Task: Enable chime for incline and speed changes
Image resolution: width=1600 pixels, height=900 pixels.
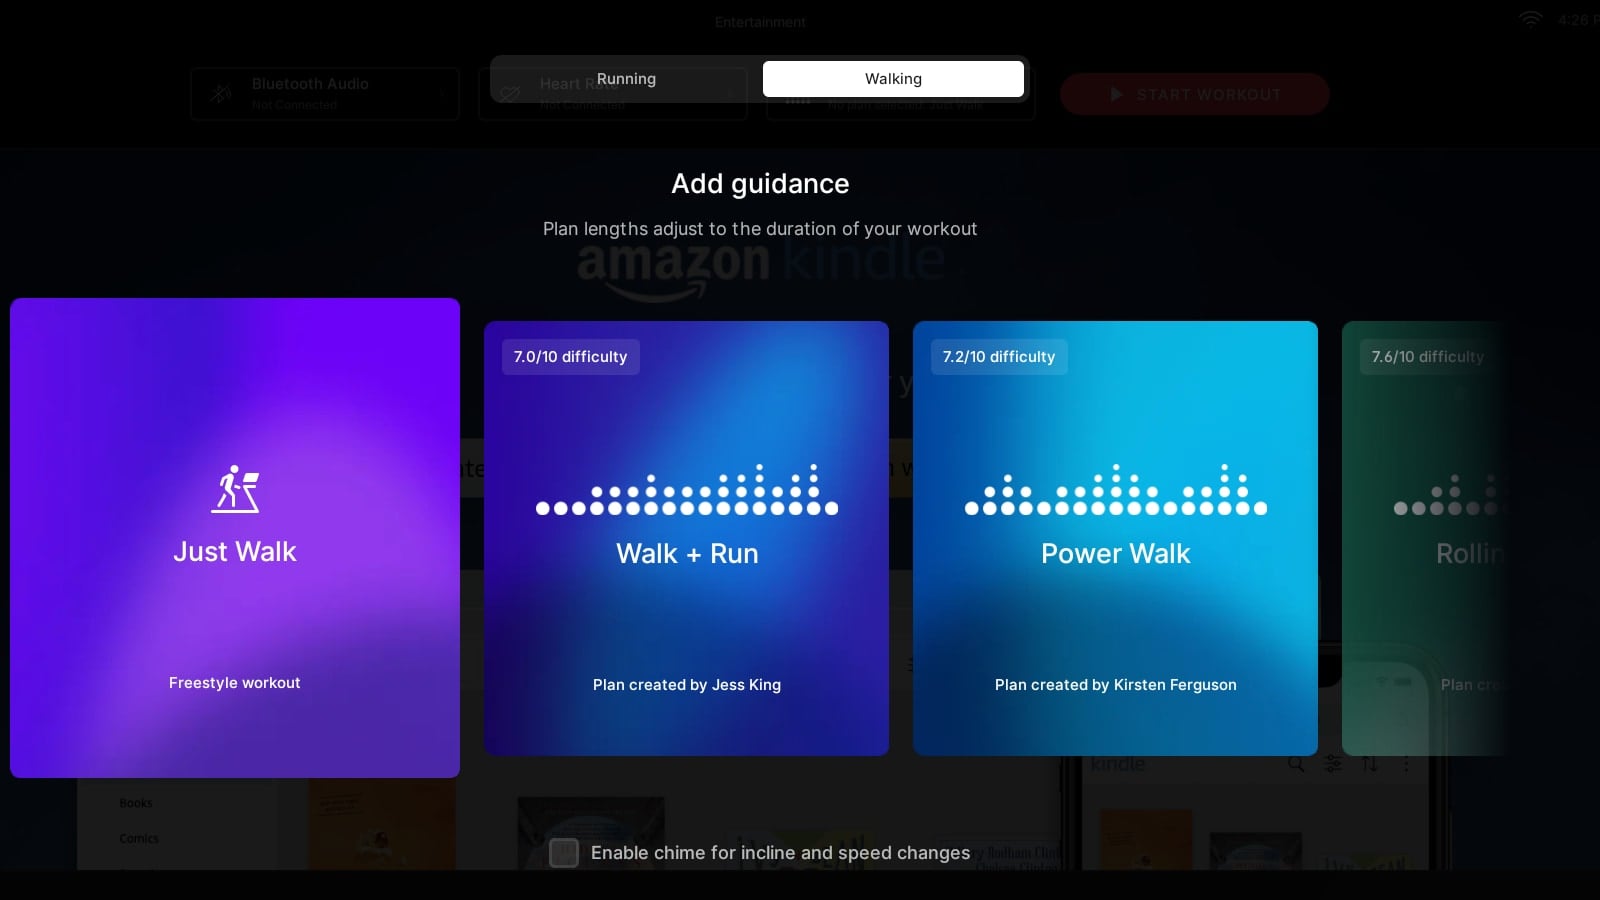Action: click(x=564, y=853)
